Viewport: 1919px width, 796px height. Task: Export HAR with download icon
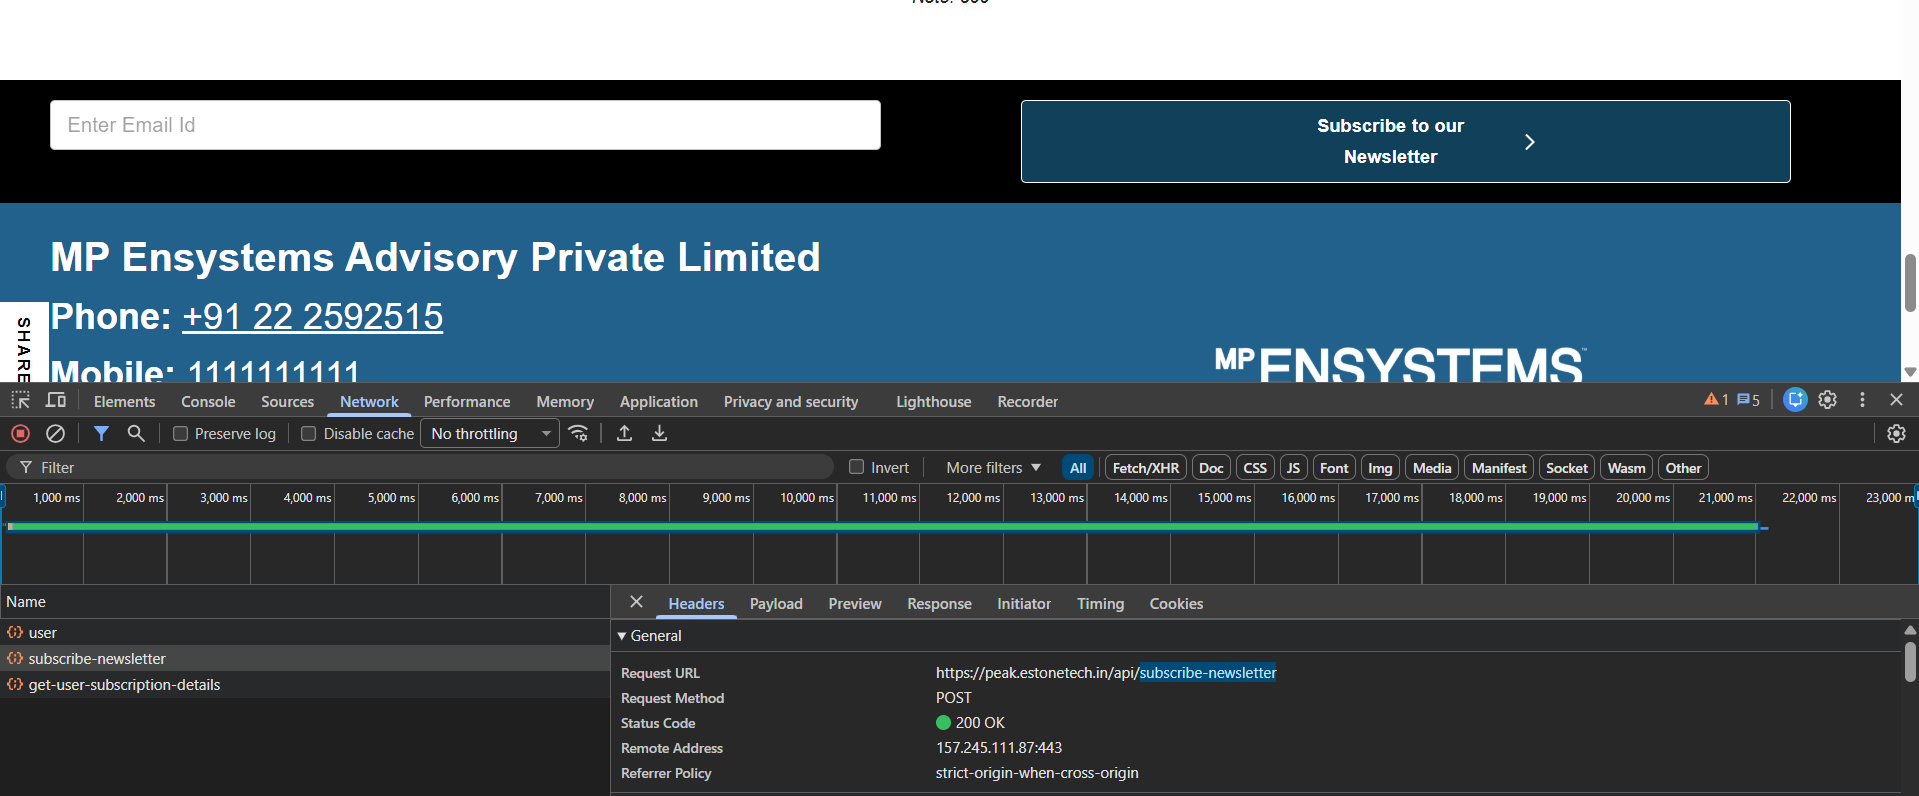click(659, 434)
